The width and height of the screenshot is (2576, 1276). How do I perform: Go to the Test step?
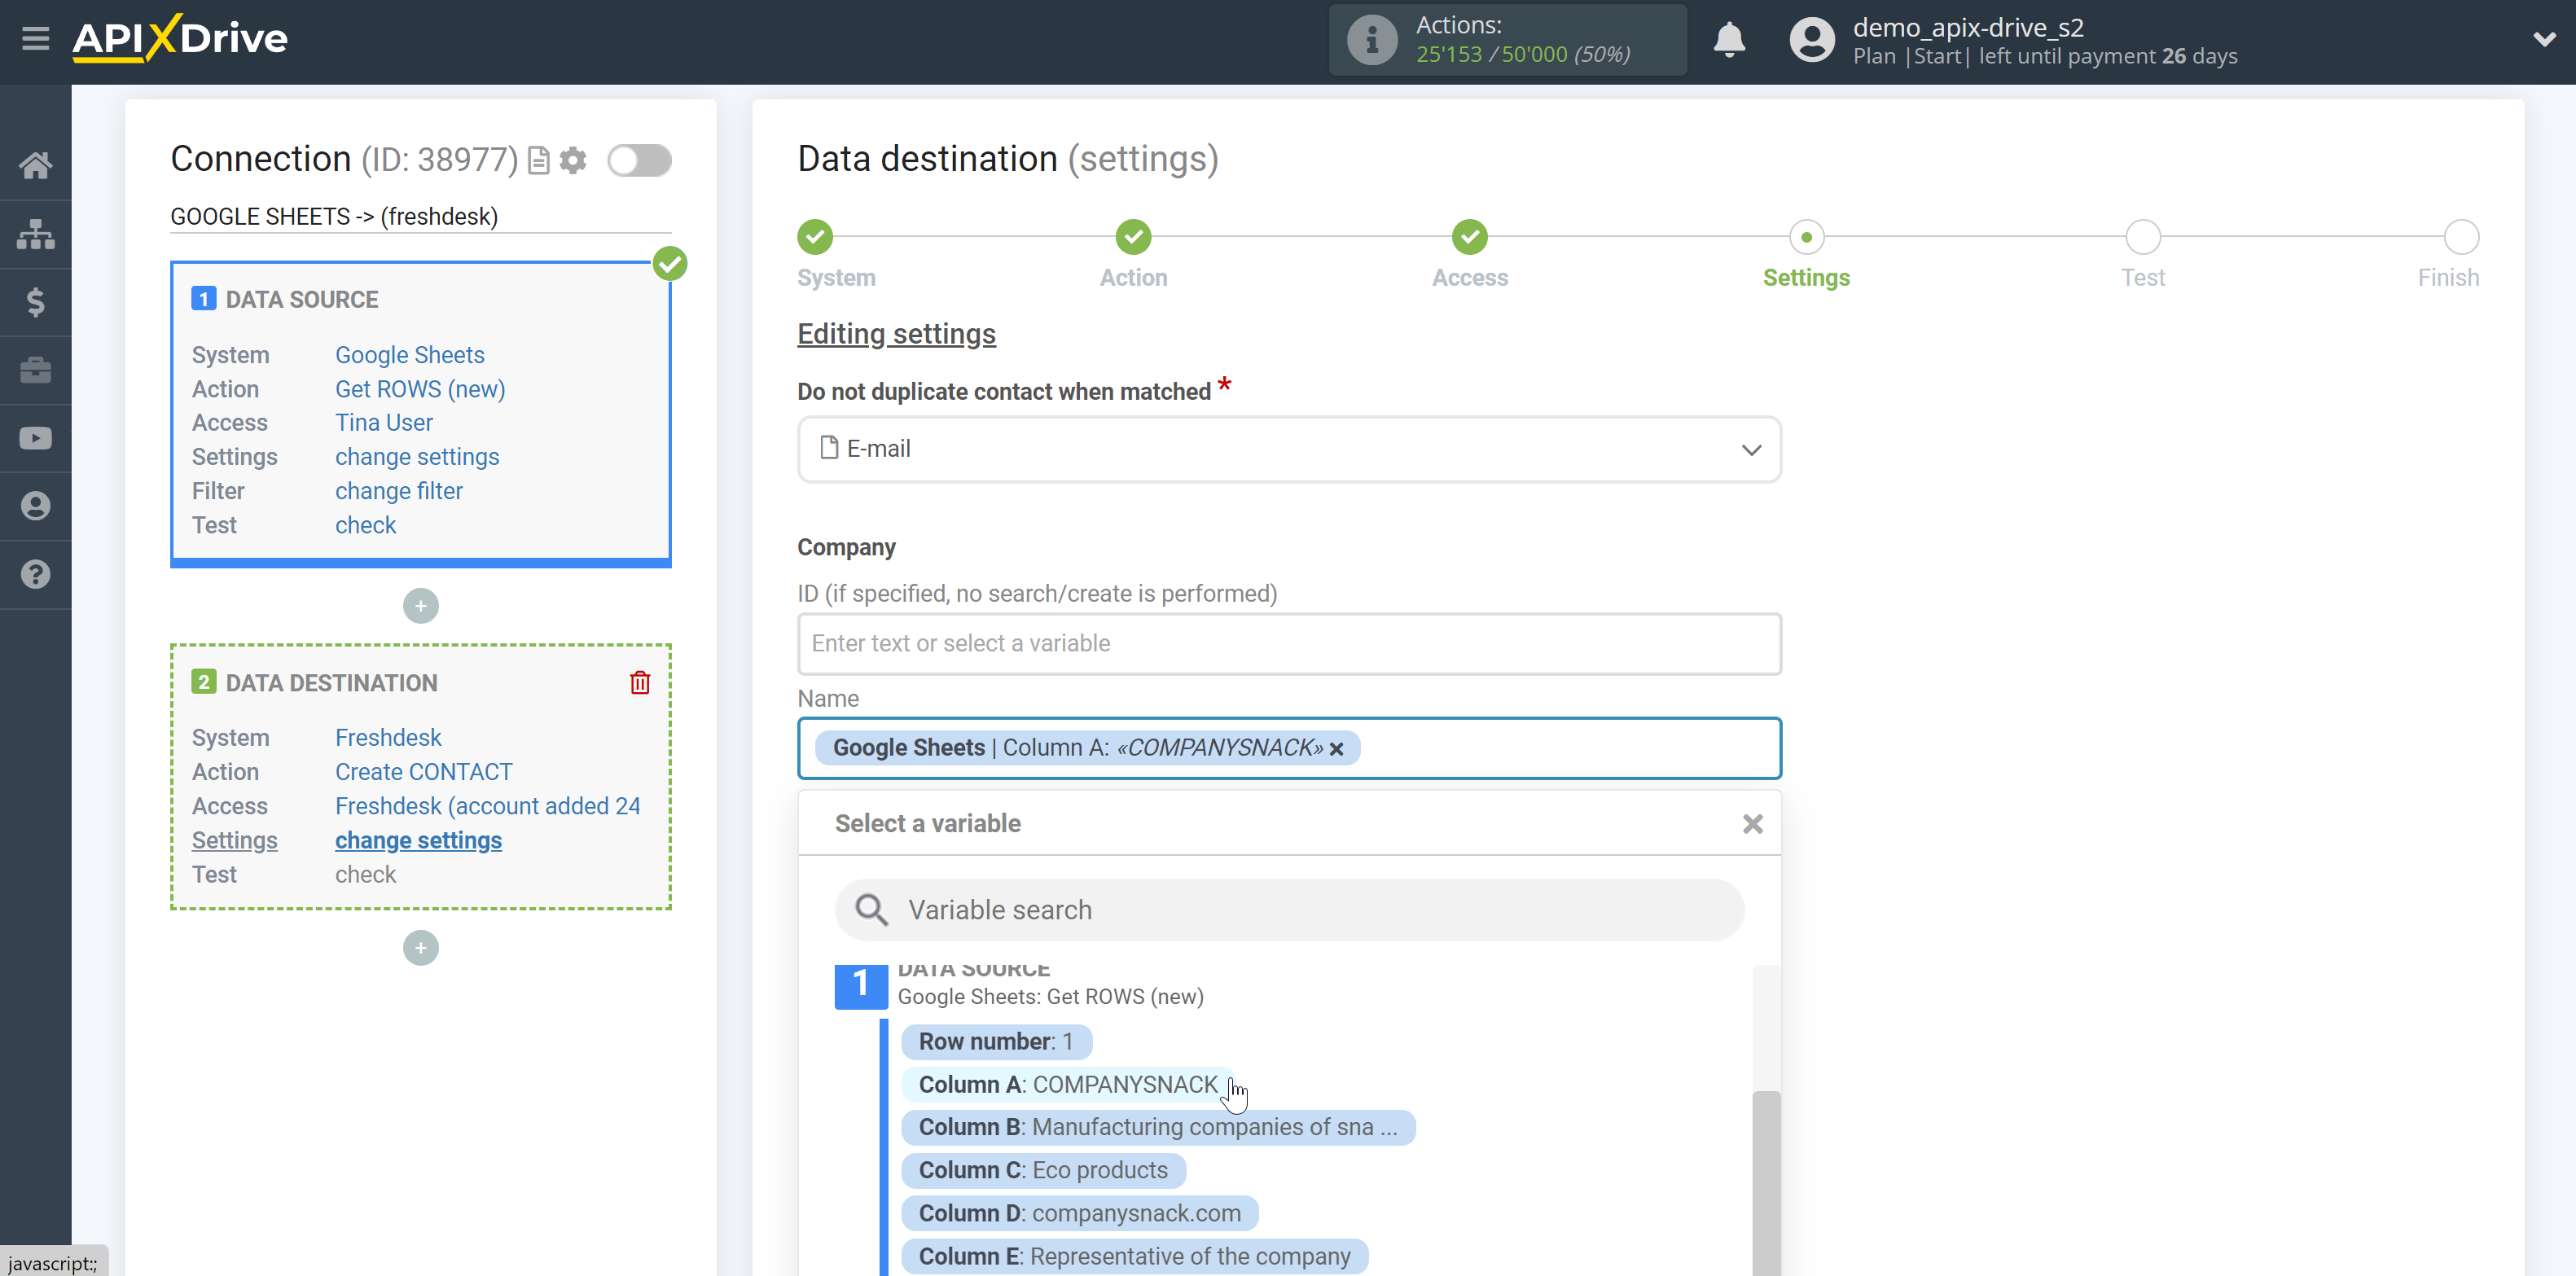click(x=2143, y=237)
